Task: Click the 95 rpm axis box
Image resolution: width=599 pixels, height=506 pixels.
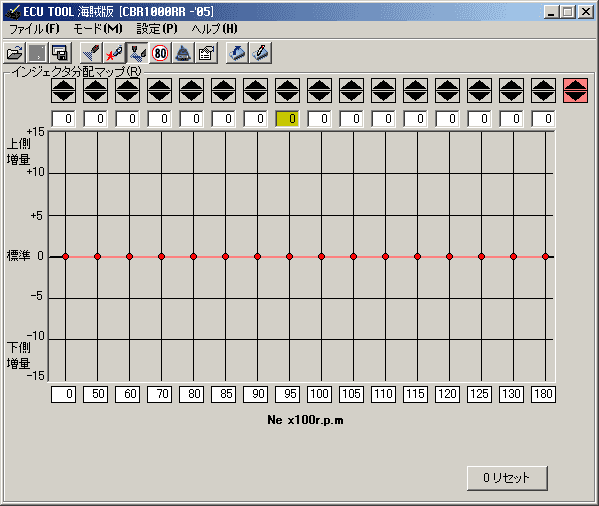Action: click(x=288, y=394)
